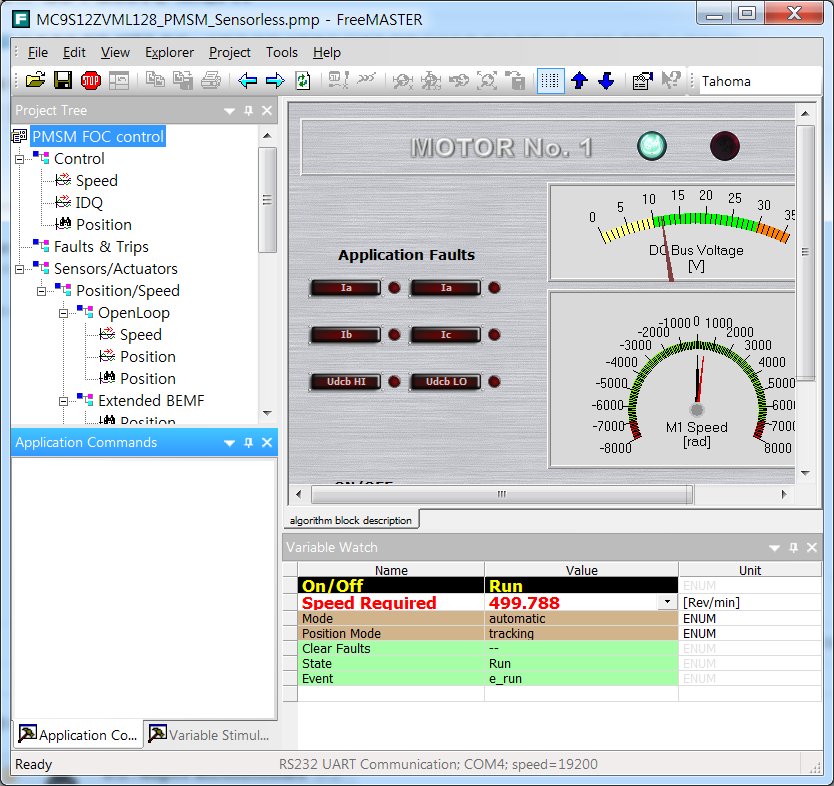
Task: Open the Speed Required value dropdown
Action: click(666, 602)
